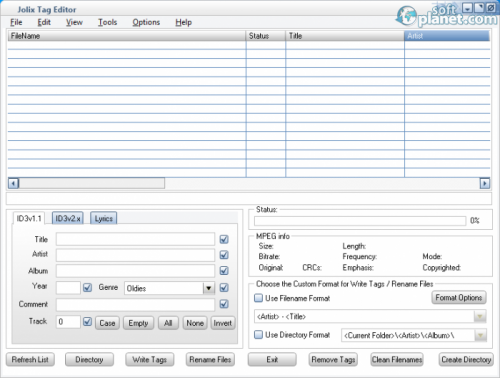
Task: Click into the Year input field
Action: tap(68, 288)
